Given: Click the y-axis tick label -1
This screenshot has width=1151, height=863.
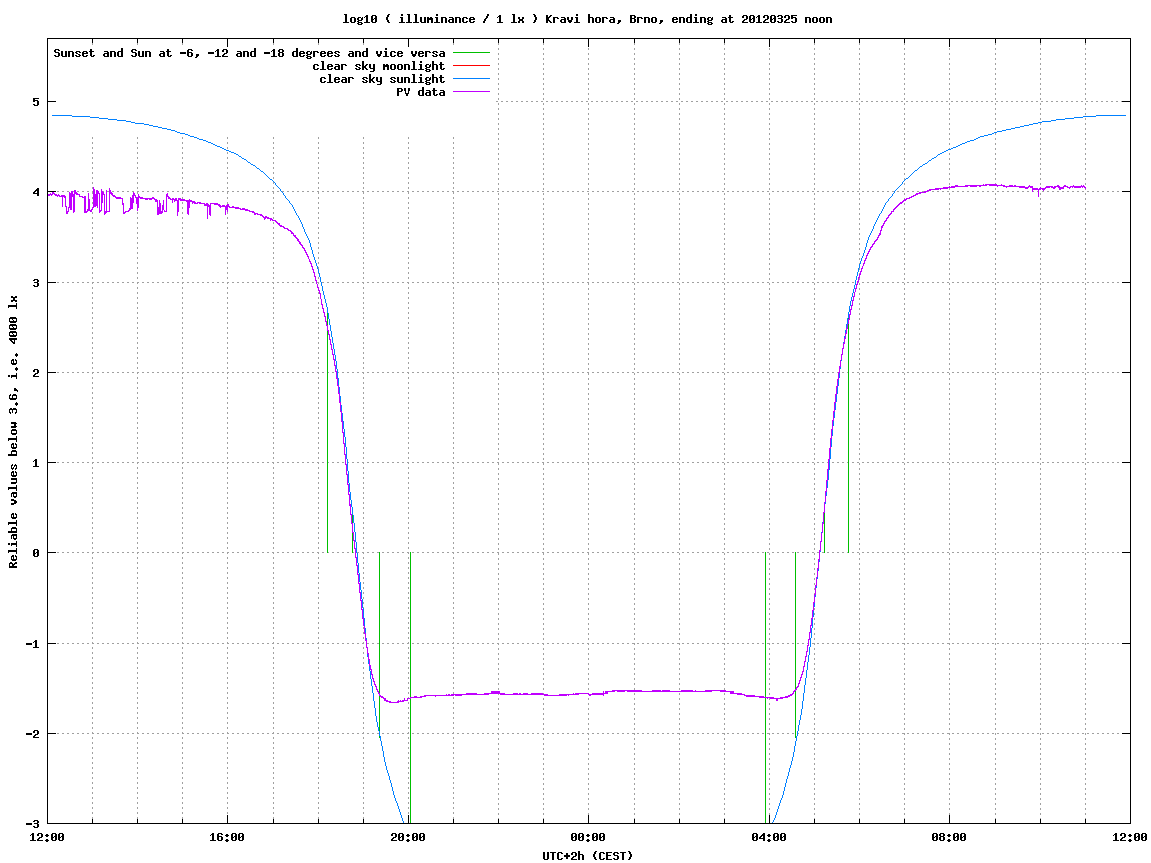Looking at the screenshot, I should (x=32, y=644).
